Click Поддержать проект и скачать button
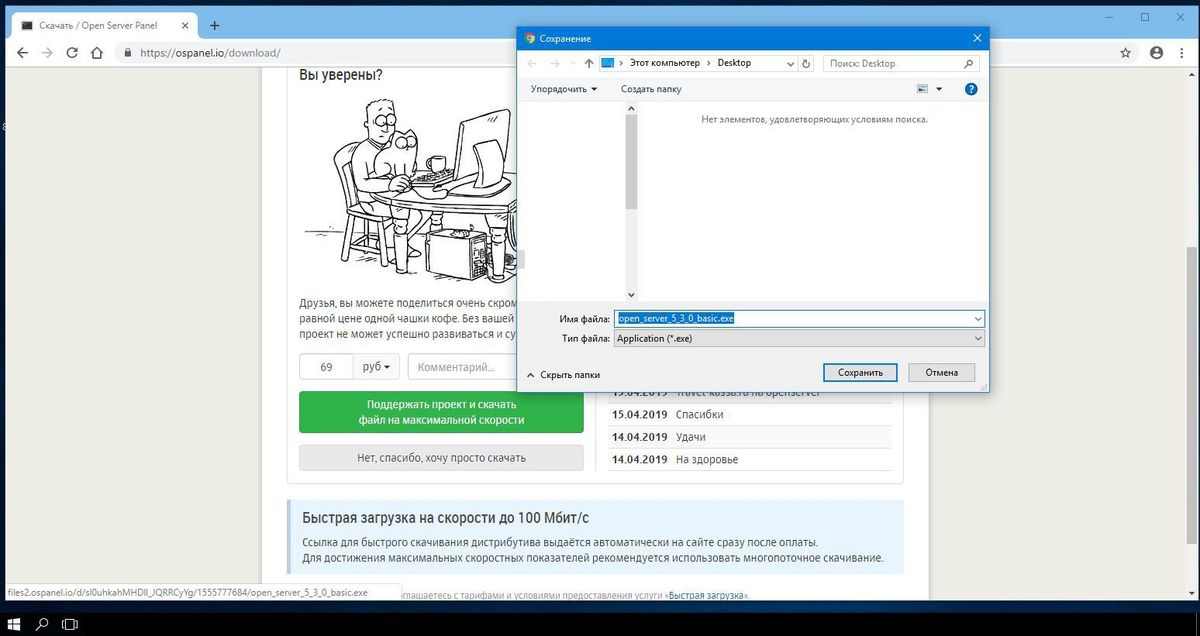Image resolution: width=1200 pixels, height=636 pixels. (x=441, y=412)
